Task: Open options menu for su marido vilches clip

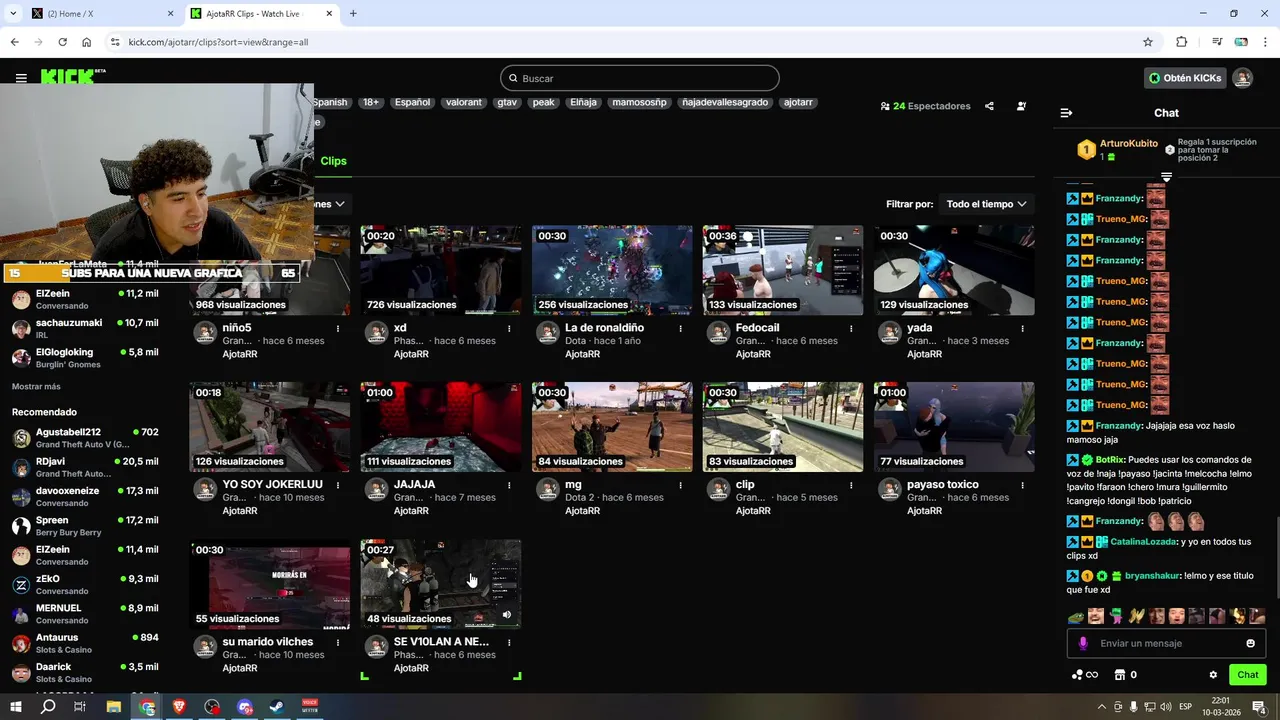Action: (x=338, y=642)
